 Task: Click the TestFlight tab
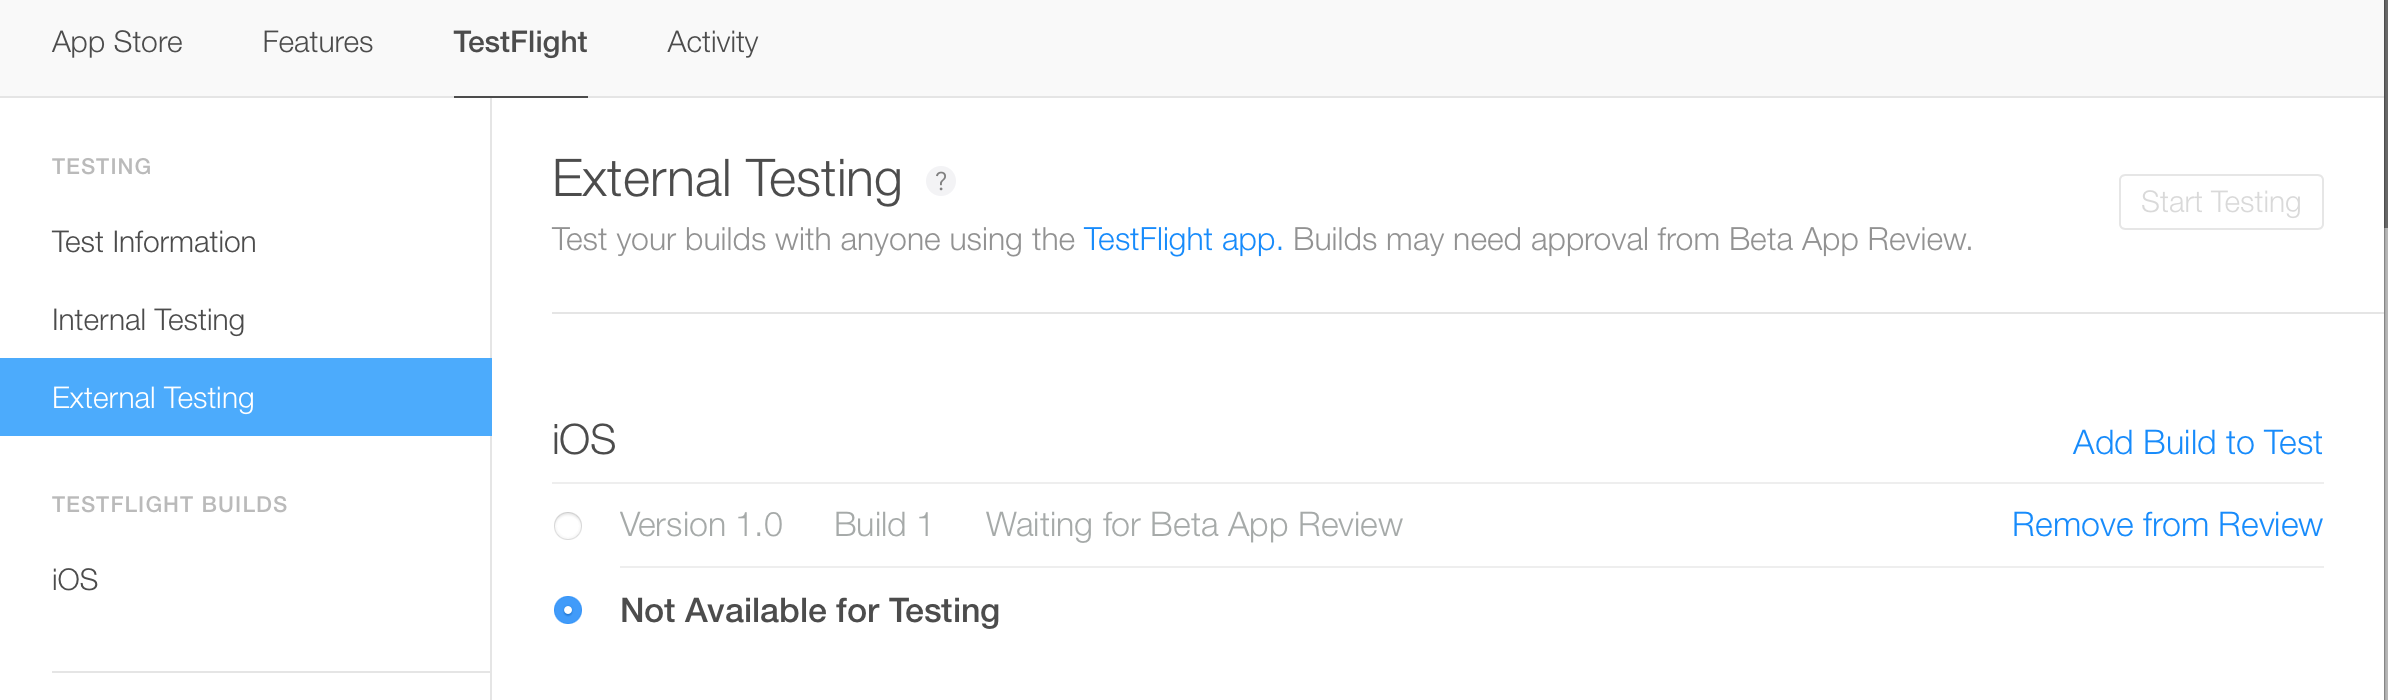(x=520, y=42)
